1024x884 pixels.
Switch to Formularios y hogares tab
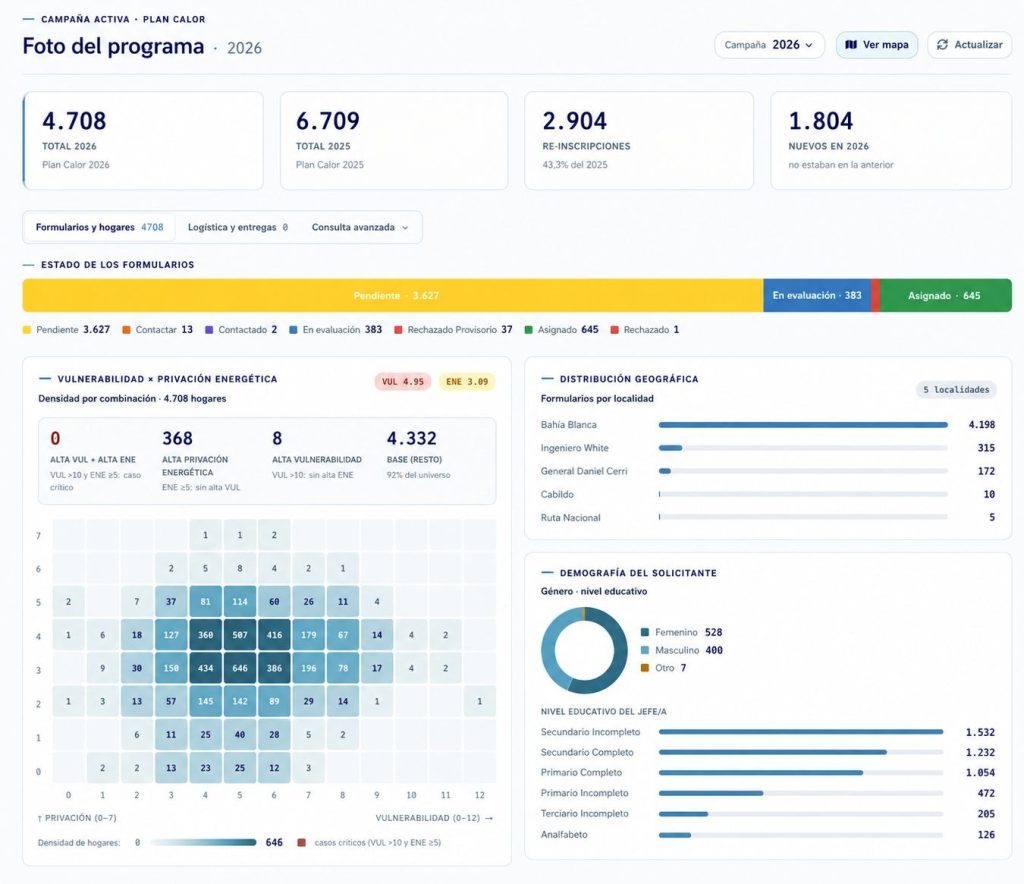coord(99,227)
